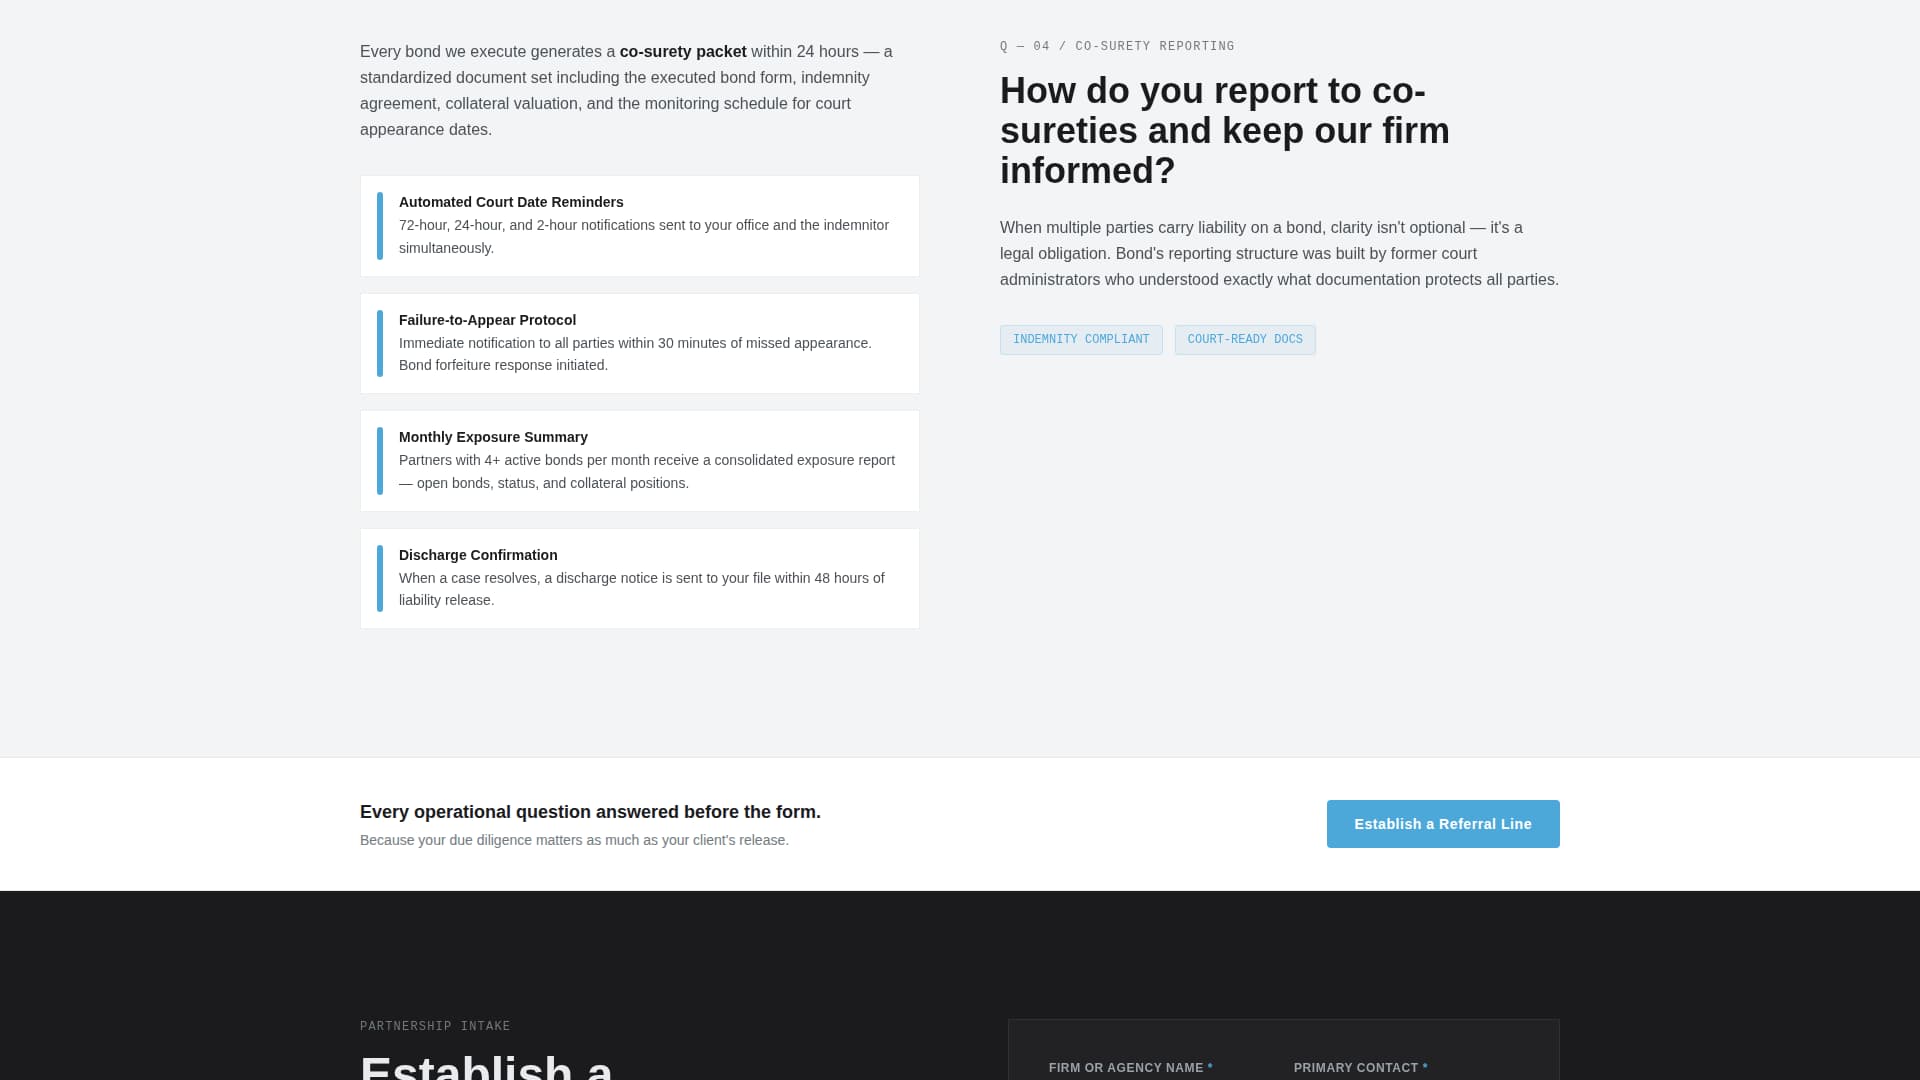Click the PRIMARY CONTACT field label

[x=1360, y=1068]
